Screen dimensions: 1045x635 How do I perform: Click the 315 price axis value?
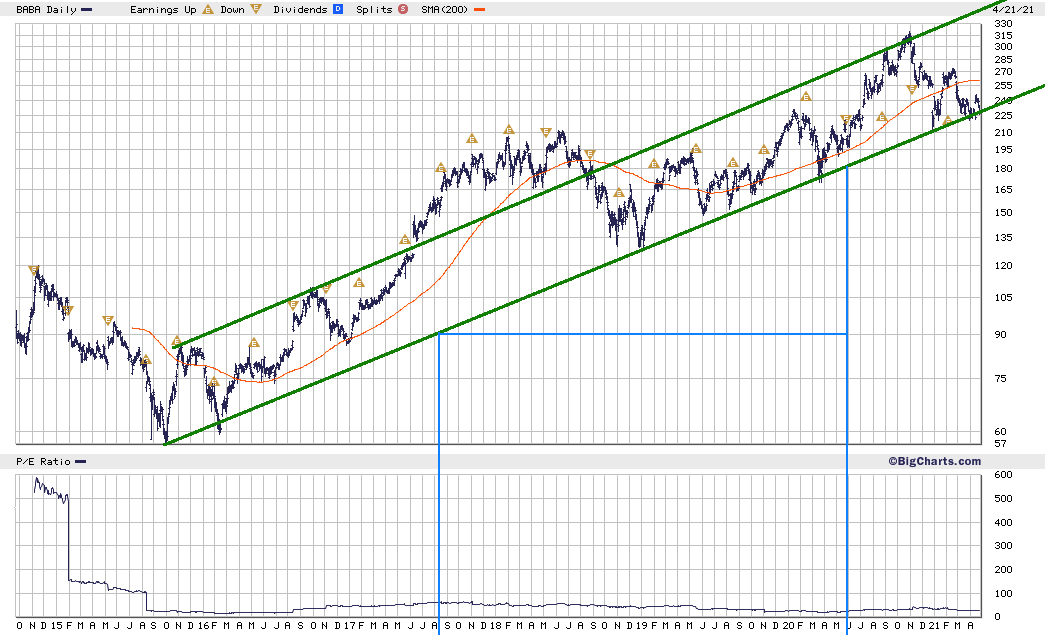[x=1003, y=35]
